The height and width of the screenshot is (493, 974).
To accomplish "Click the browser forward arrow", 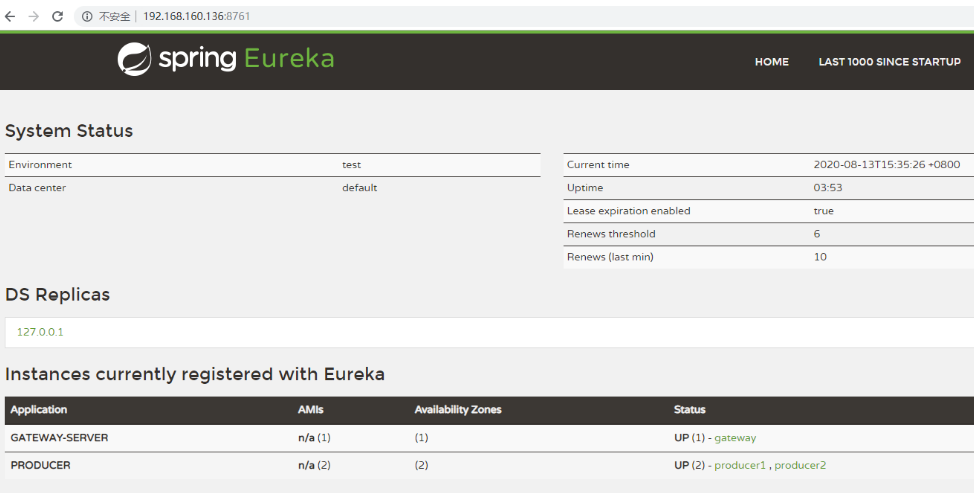I will (x=34, y=16).
